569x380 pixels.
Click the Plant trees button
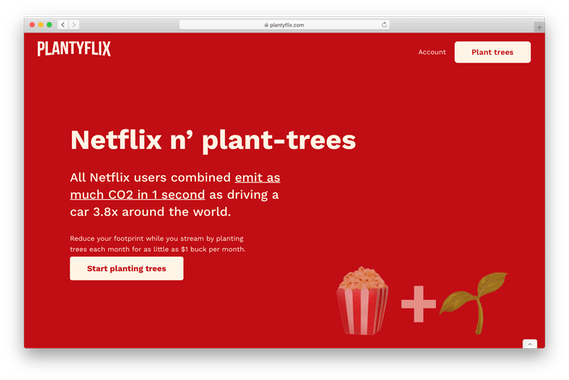pos(492,52)
